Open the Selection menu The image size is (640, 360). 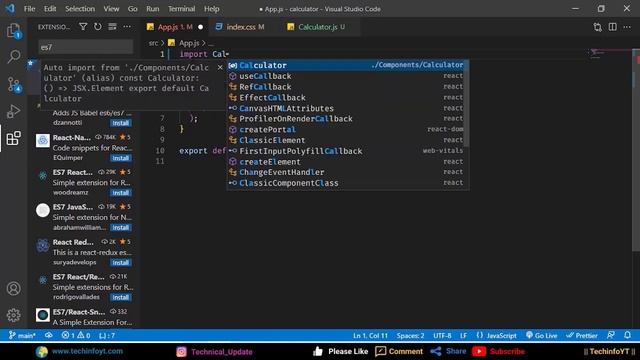80,9
